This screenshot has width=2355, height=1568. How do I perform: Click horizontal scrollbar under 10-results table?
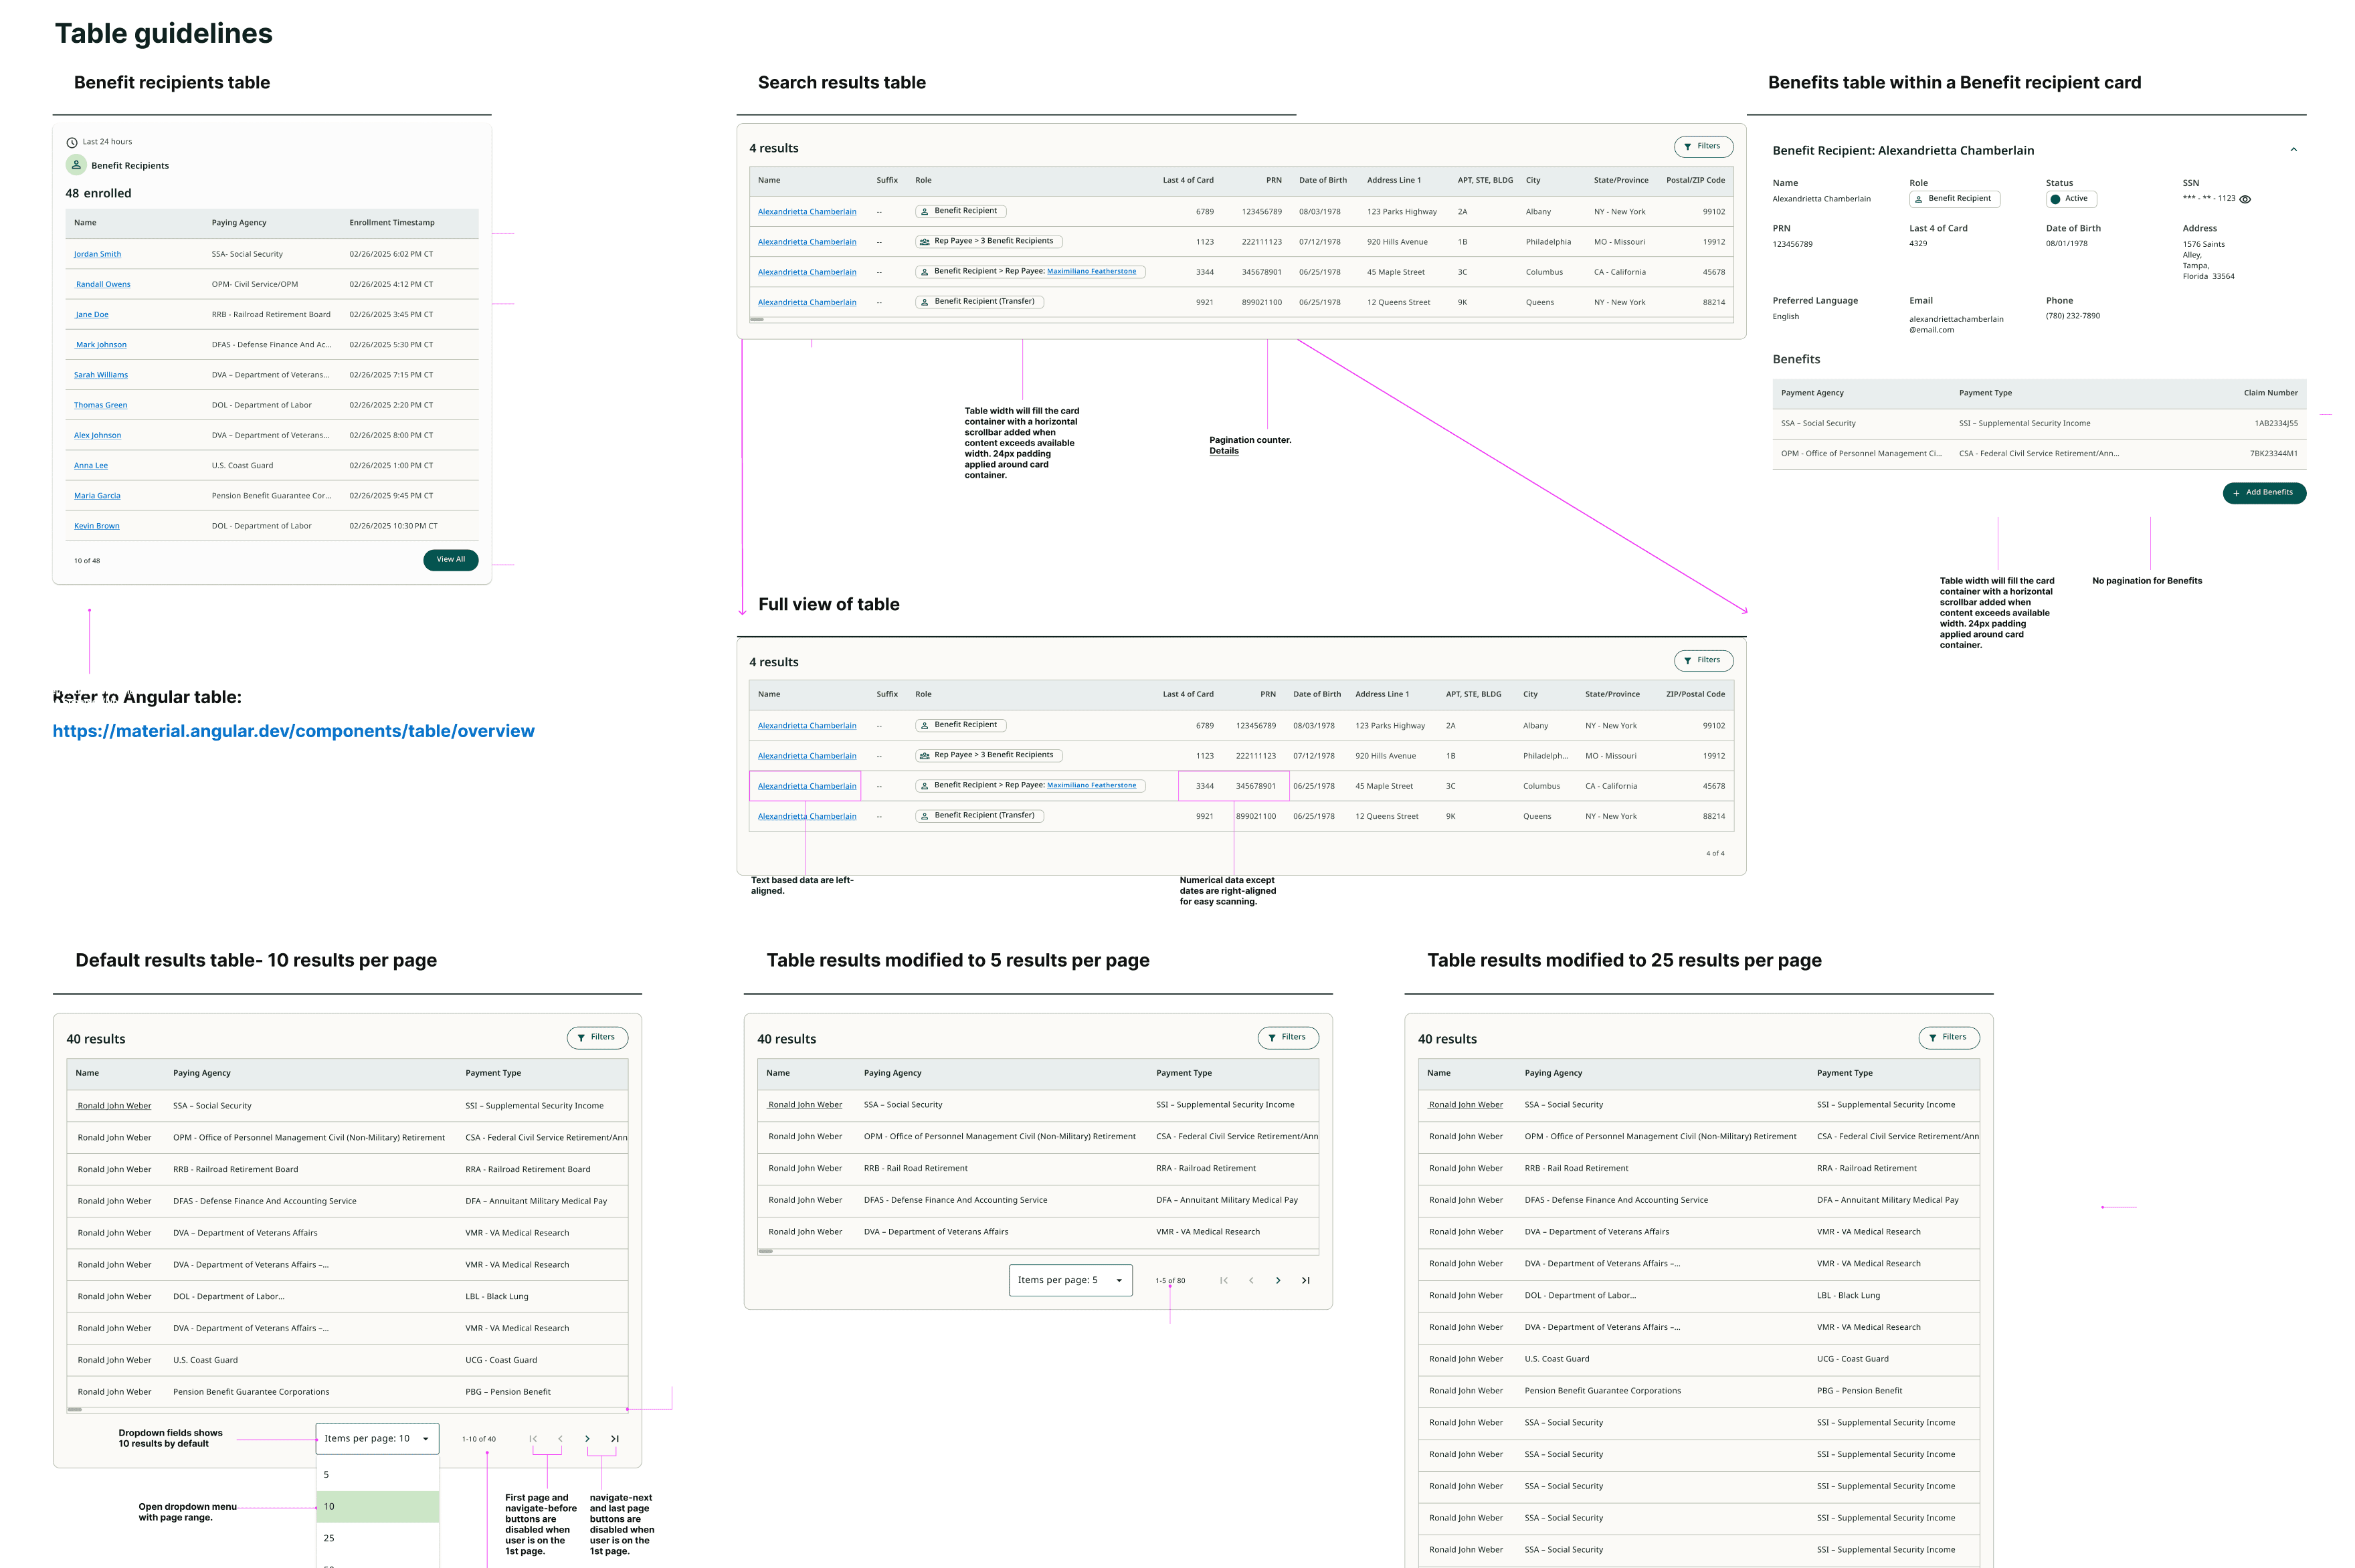(x=75, y=1409)
